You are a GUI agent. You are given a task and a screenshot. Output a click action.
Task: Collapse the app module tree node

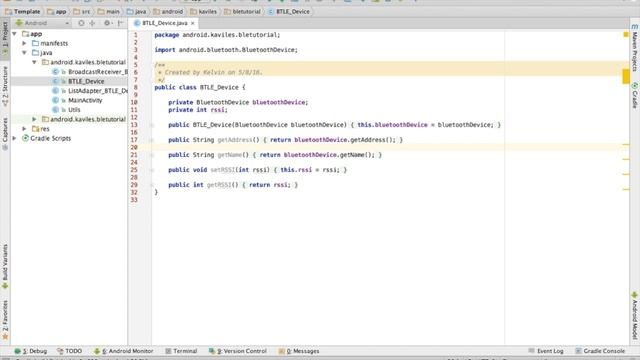click(x=15, y=34)
